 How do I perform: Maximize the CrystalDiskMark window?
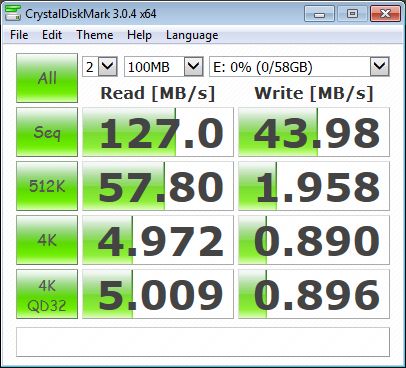click(x=352, y=14)
